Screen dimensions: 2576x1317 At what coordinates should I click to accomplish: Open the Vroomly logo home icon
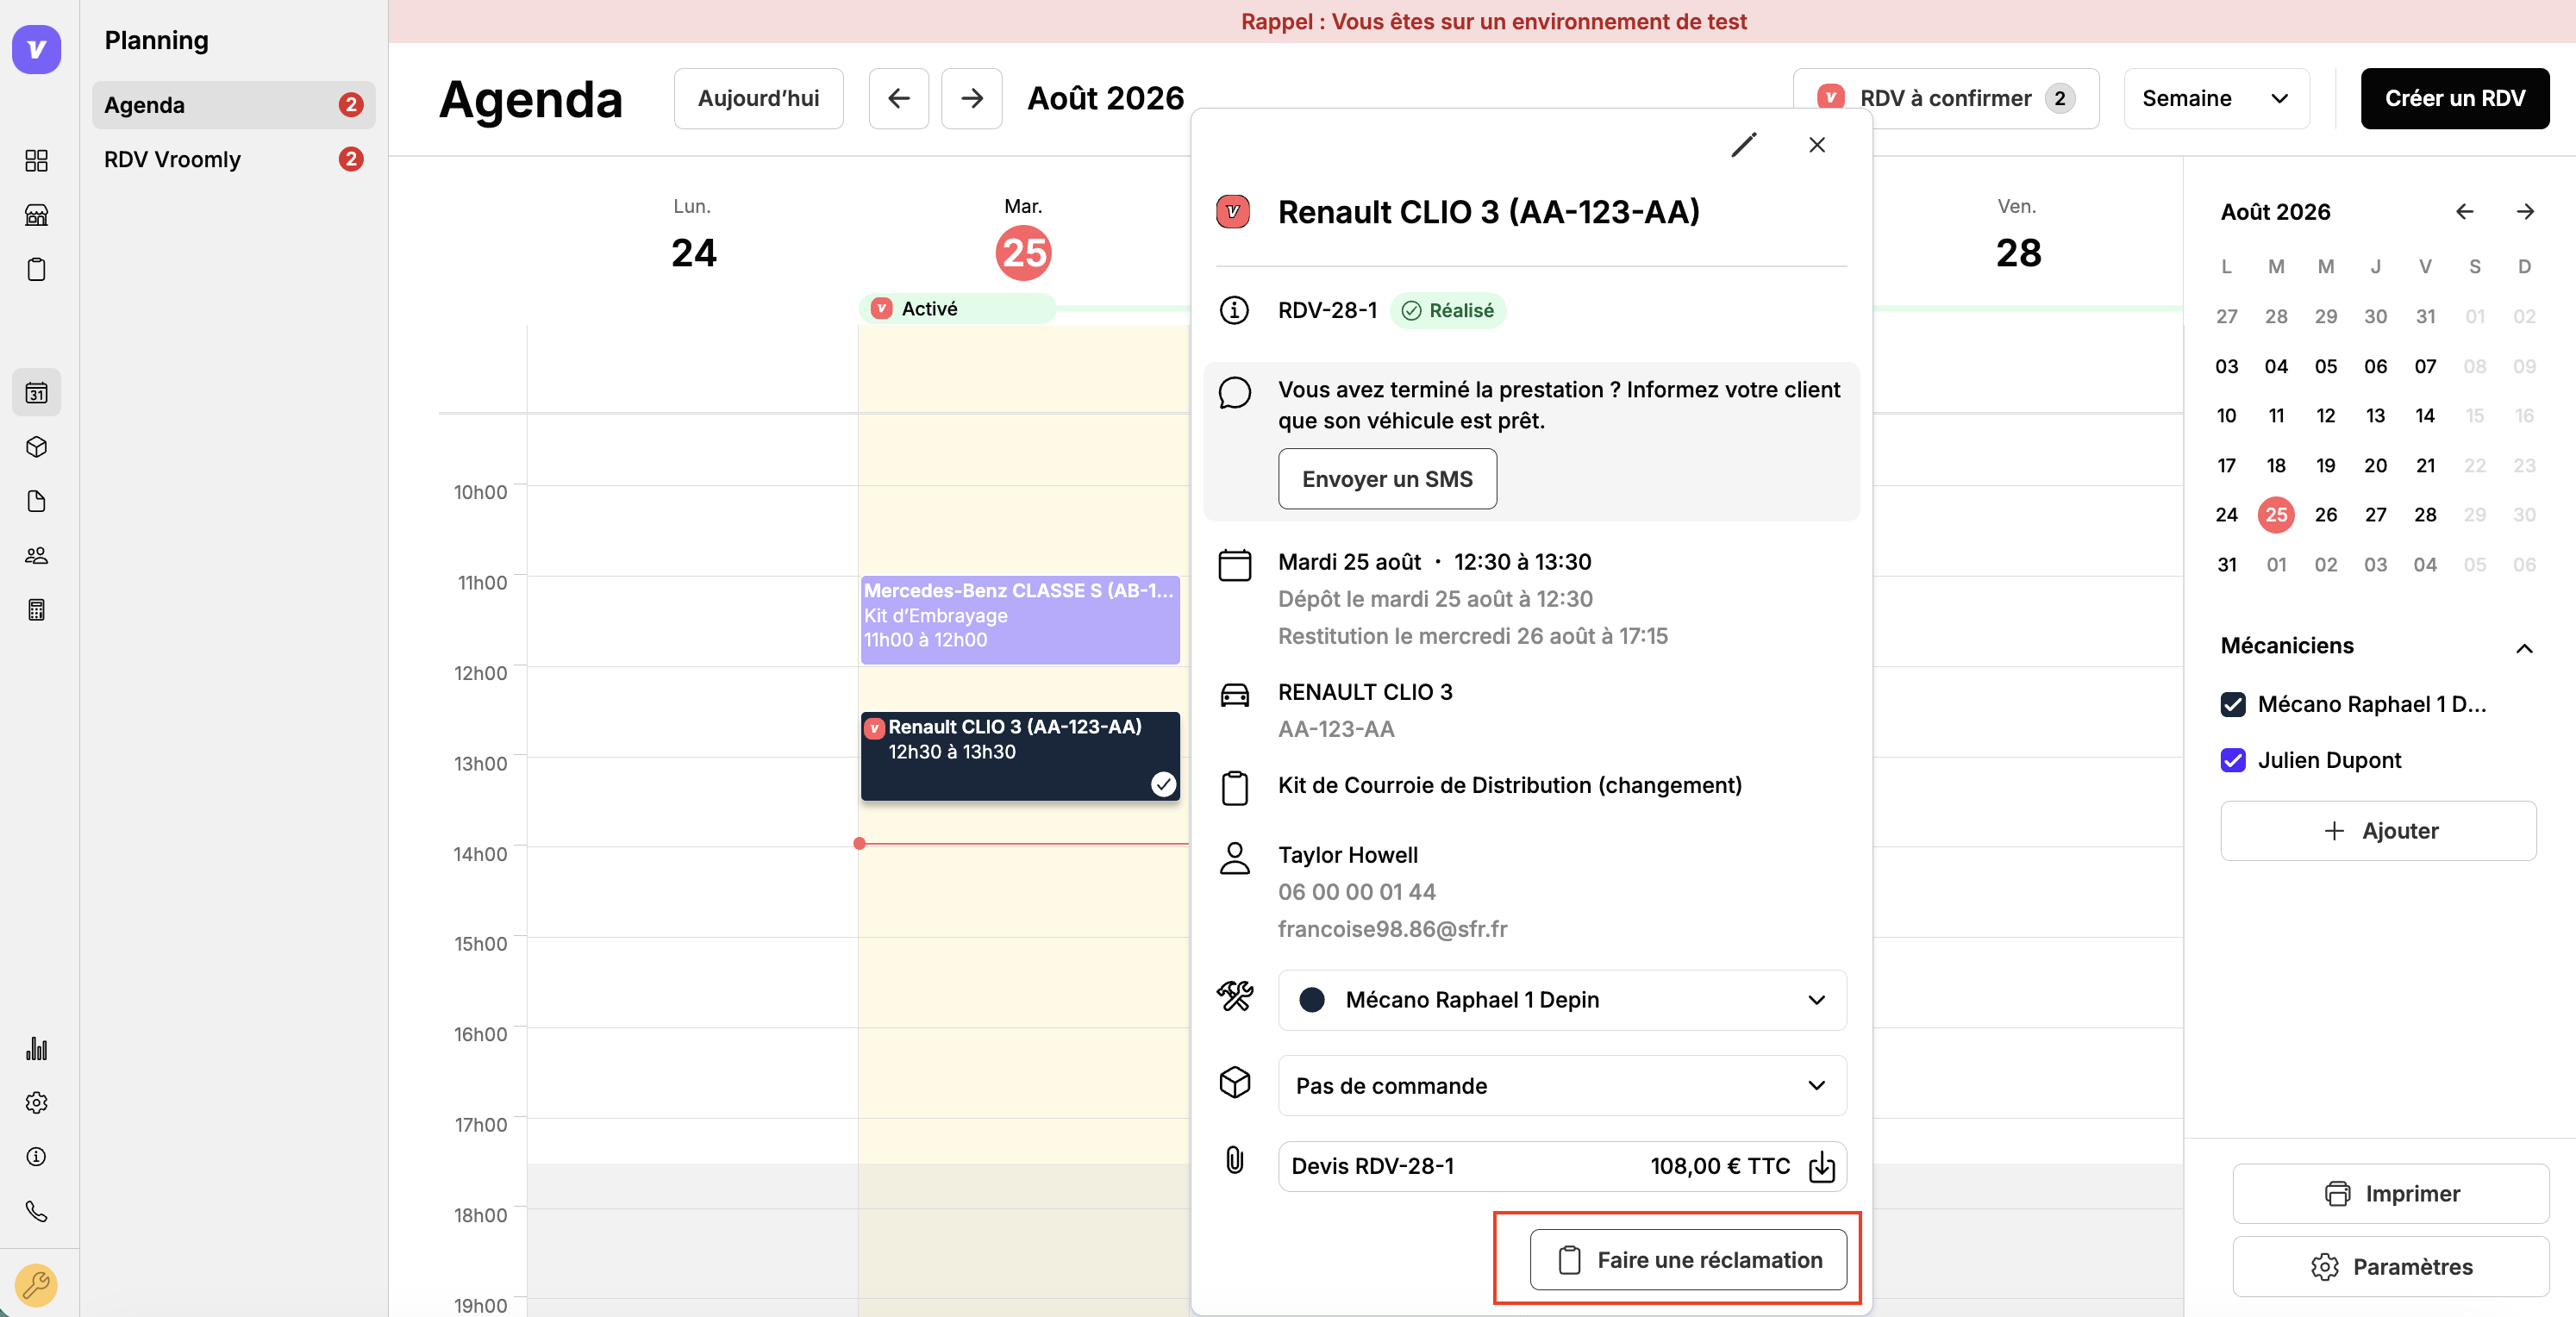(x=36, y=49)
